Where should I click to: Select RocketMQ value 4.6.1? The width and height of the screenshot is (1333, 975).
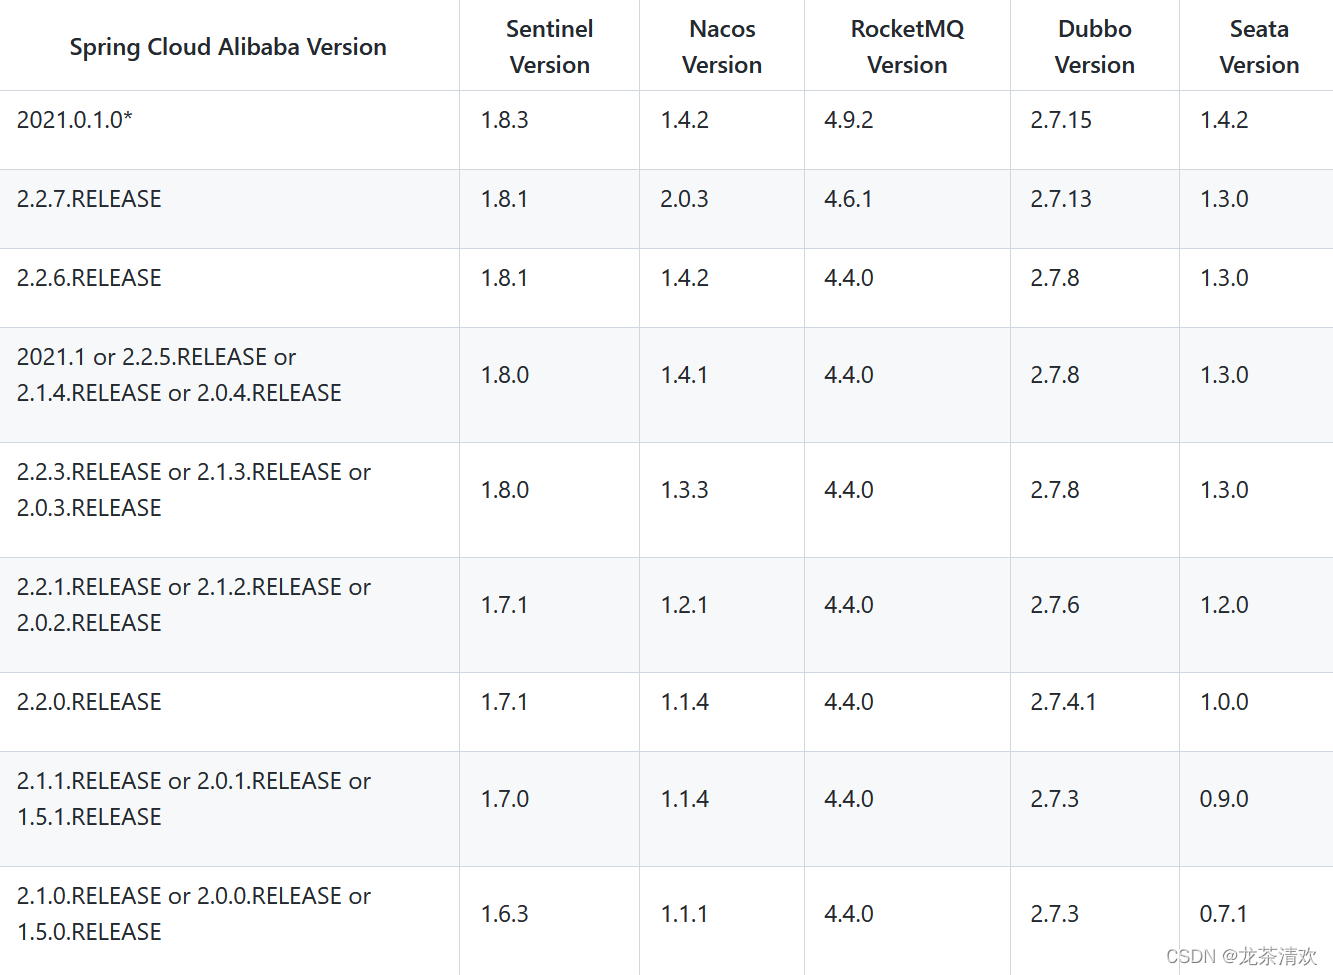[x=849, y=199]
